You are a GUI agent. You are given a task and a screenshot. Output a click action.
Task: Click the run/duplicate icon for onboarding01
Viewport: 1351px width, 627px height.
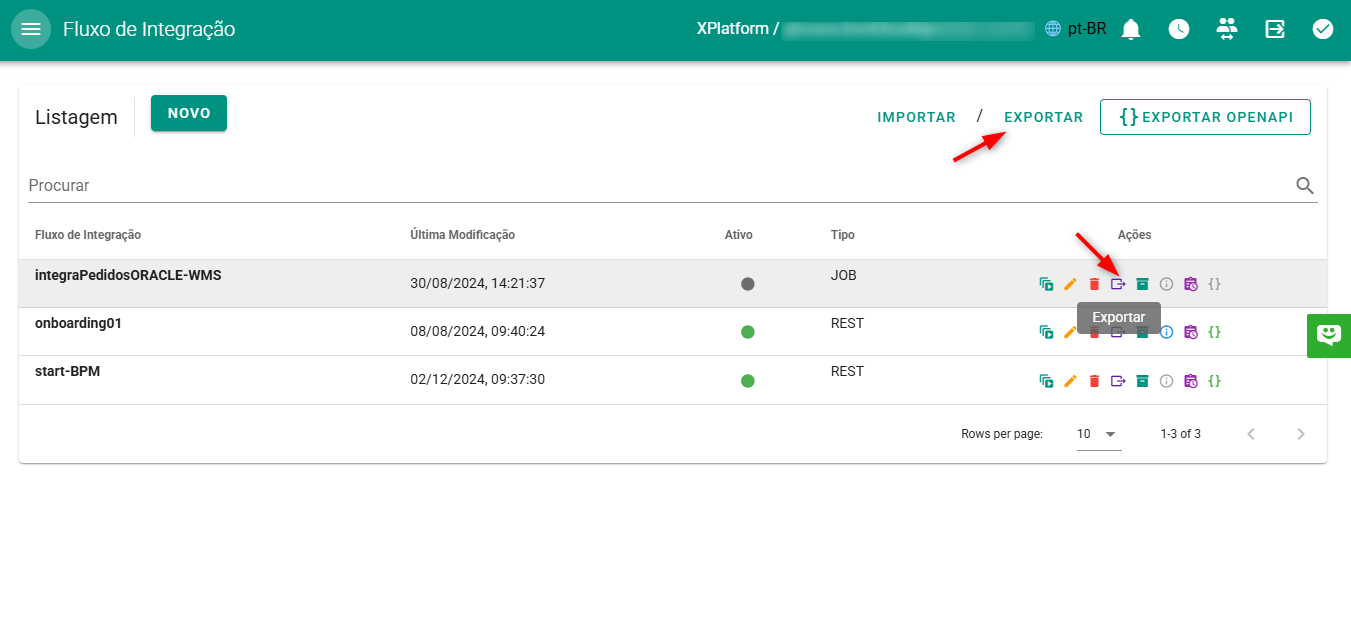(x=1046, y=332)
